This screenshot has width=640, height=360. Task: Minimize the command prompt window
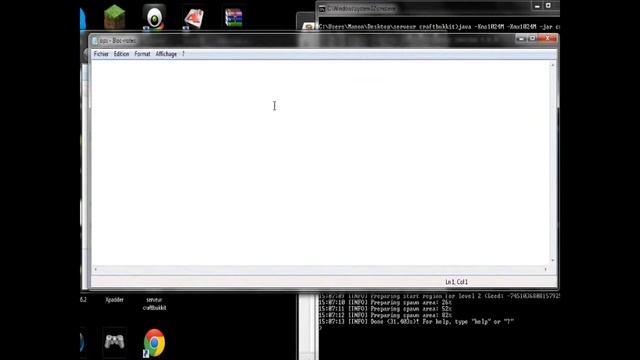pyautogui.click(x=537, y=6)
